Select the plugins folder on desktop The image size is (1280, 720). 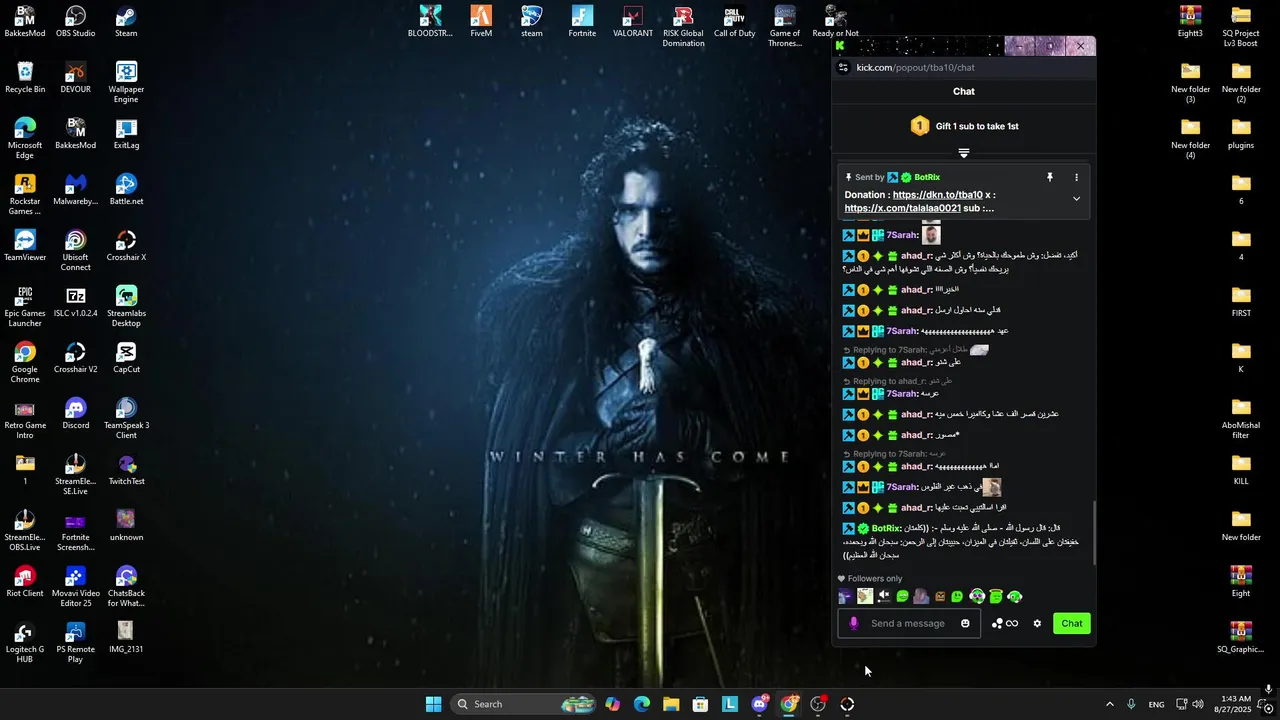[1241, 134]
